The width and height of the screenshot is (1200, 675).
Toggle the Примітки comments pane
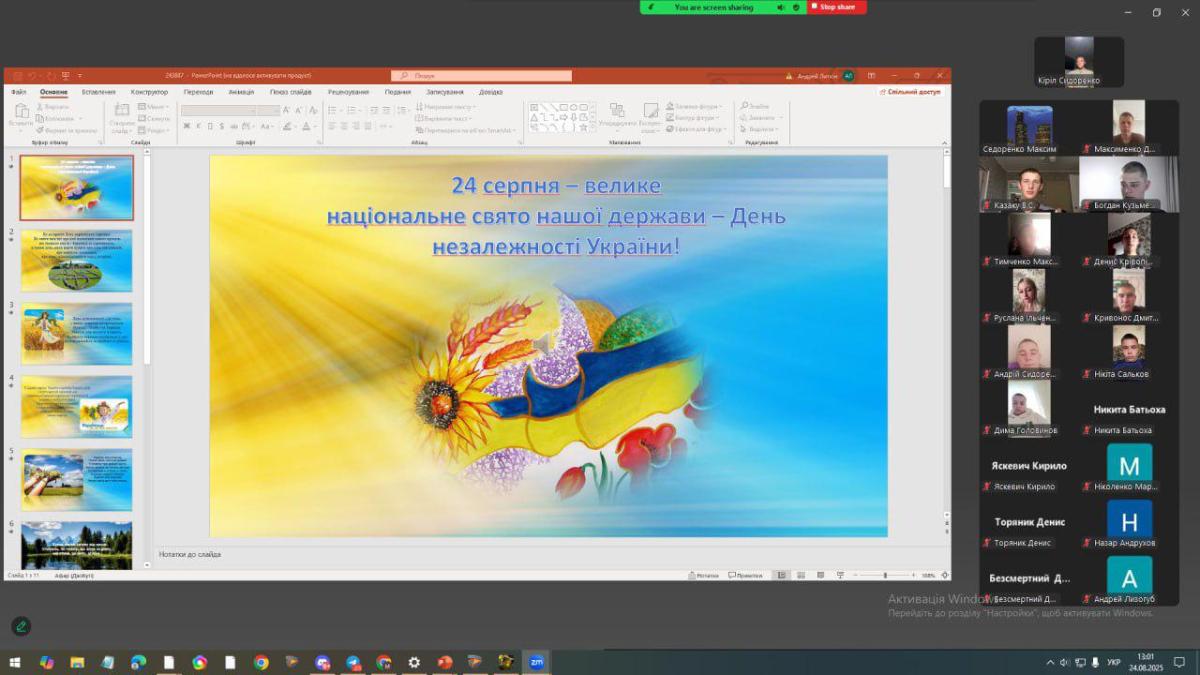(x=746, y=576)
